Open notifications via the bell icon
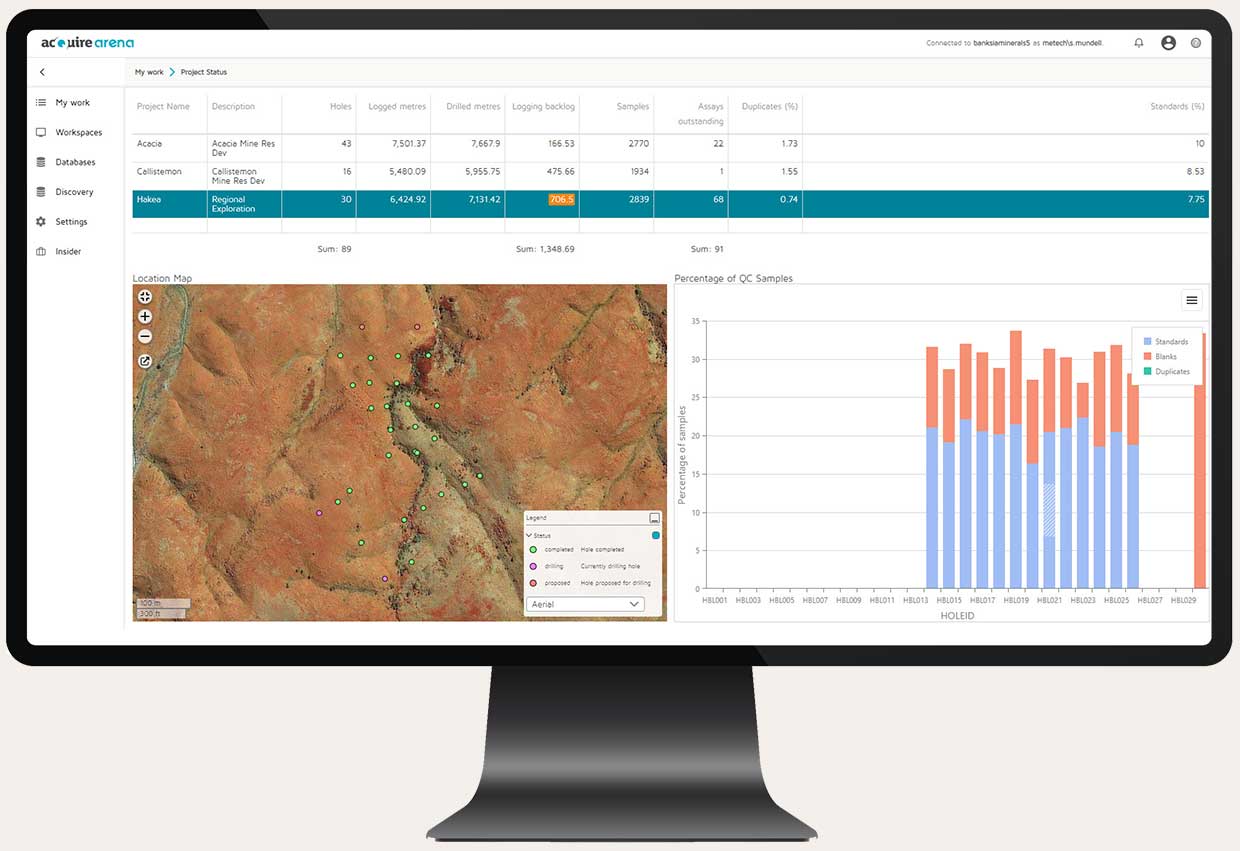1240x851 pixels. pos(1138,43)
